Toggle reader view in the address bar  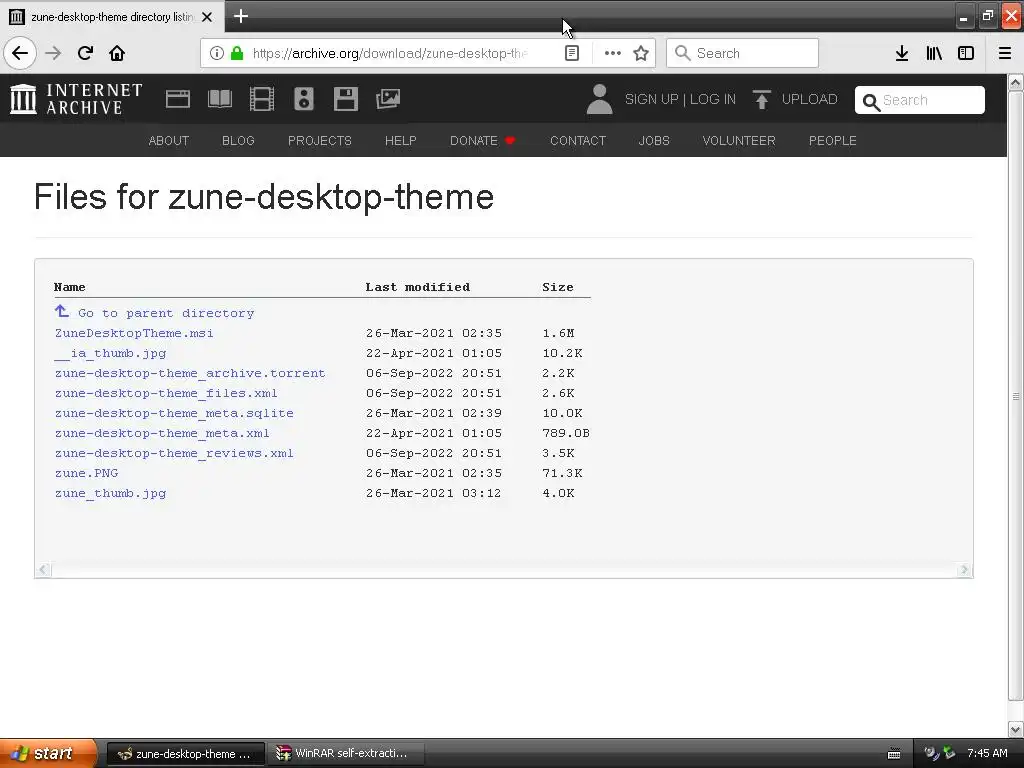(571, 53)
